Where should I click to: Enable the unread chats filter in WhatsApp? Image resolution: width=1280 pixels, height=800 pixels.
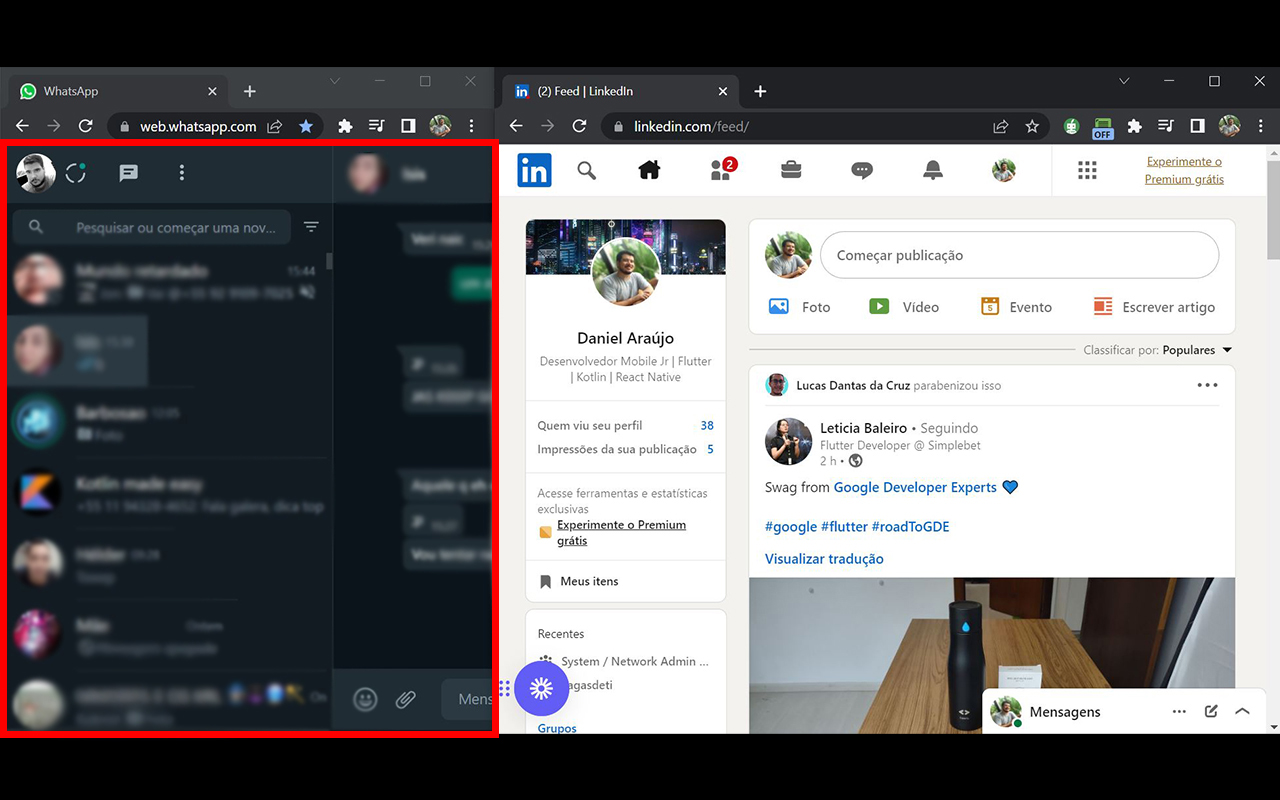[x=311, y=227]
